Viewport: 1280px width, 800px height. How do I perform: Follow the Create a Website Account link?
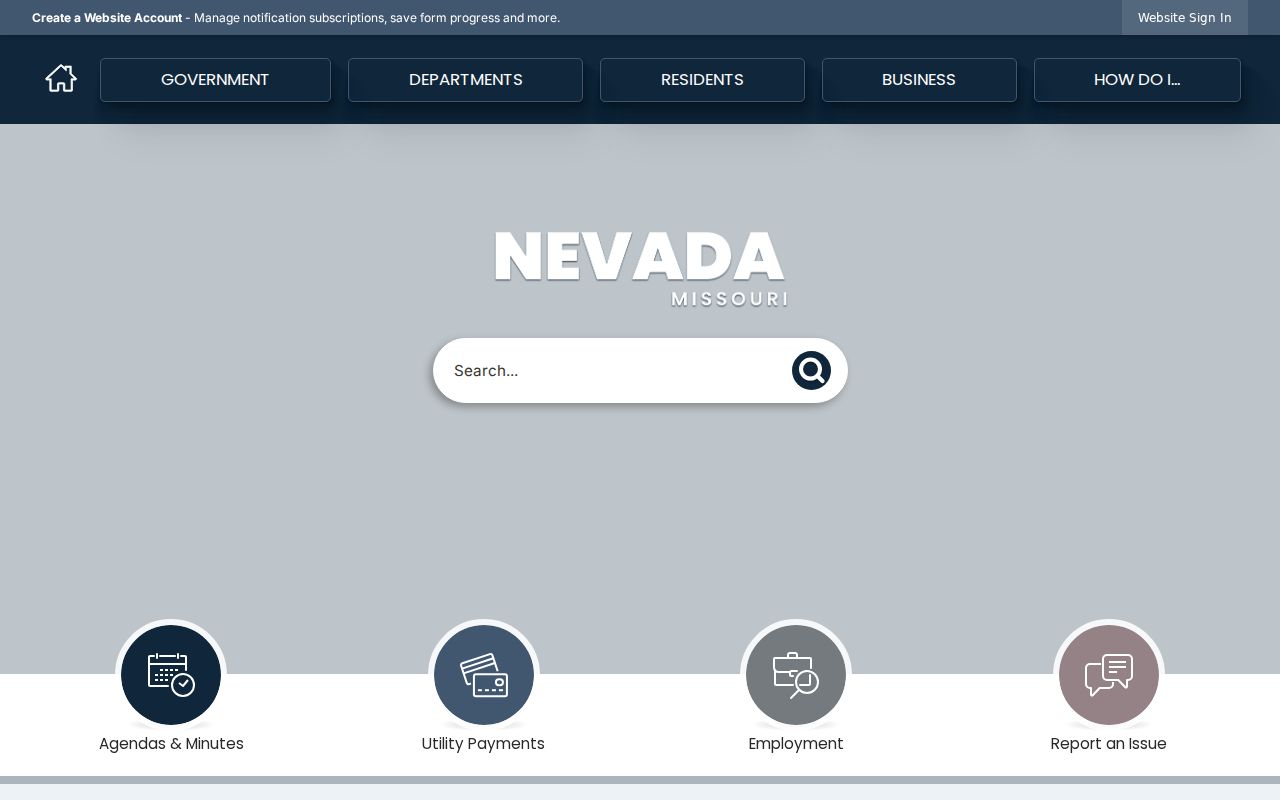(x=107, y=18)
